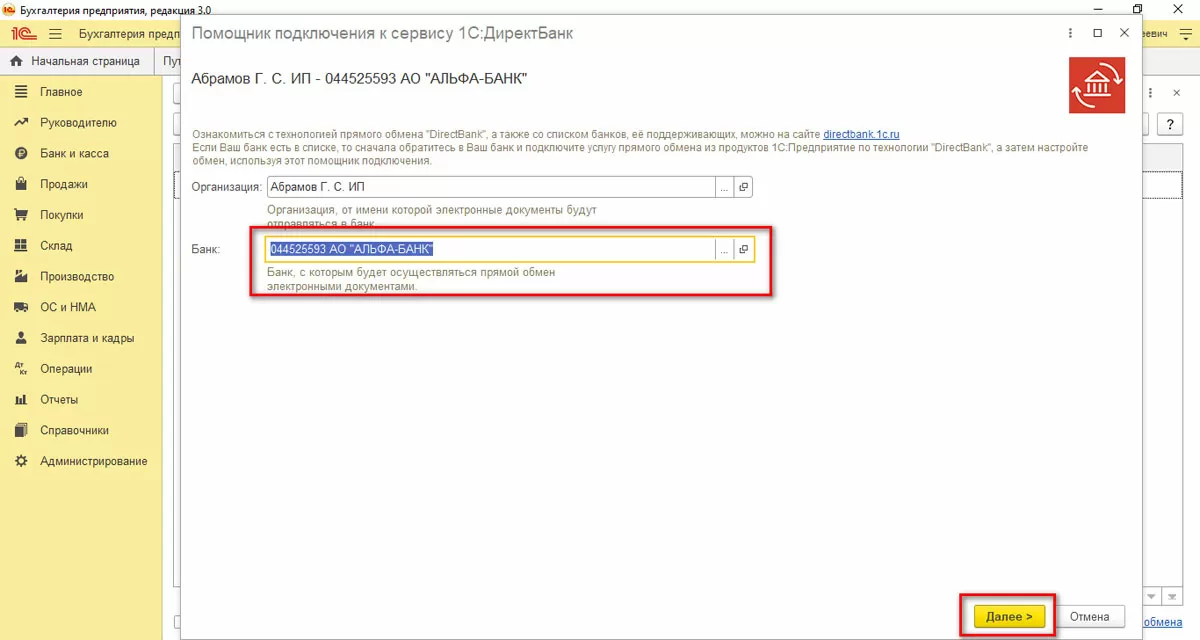Open the selected Банк record
The image size is (1200, 640).
pyautogui.click(x=743, y=250)
